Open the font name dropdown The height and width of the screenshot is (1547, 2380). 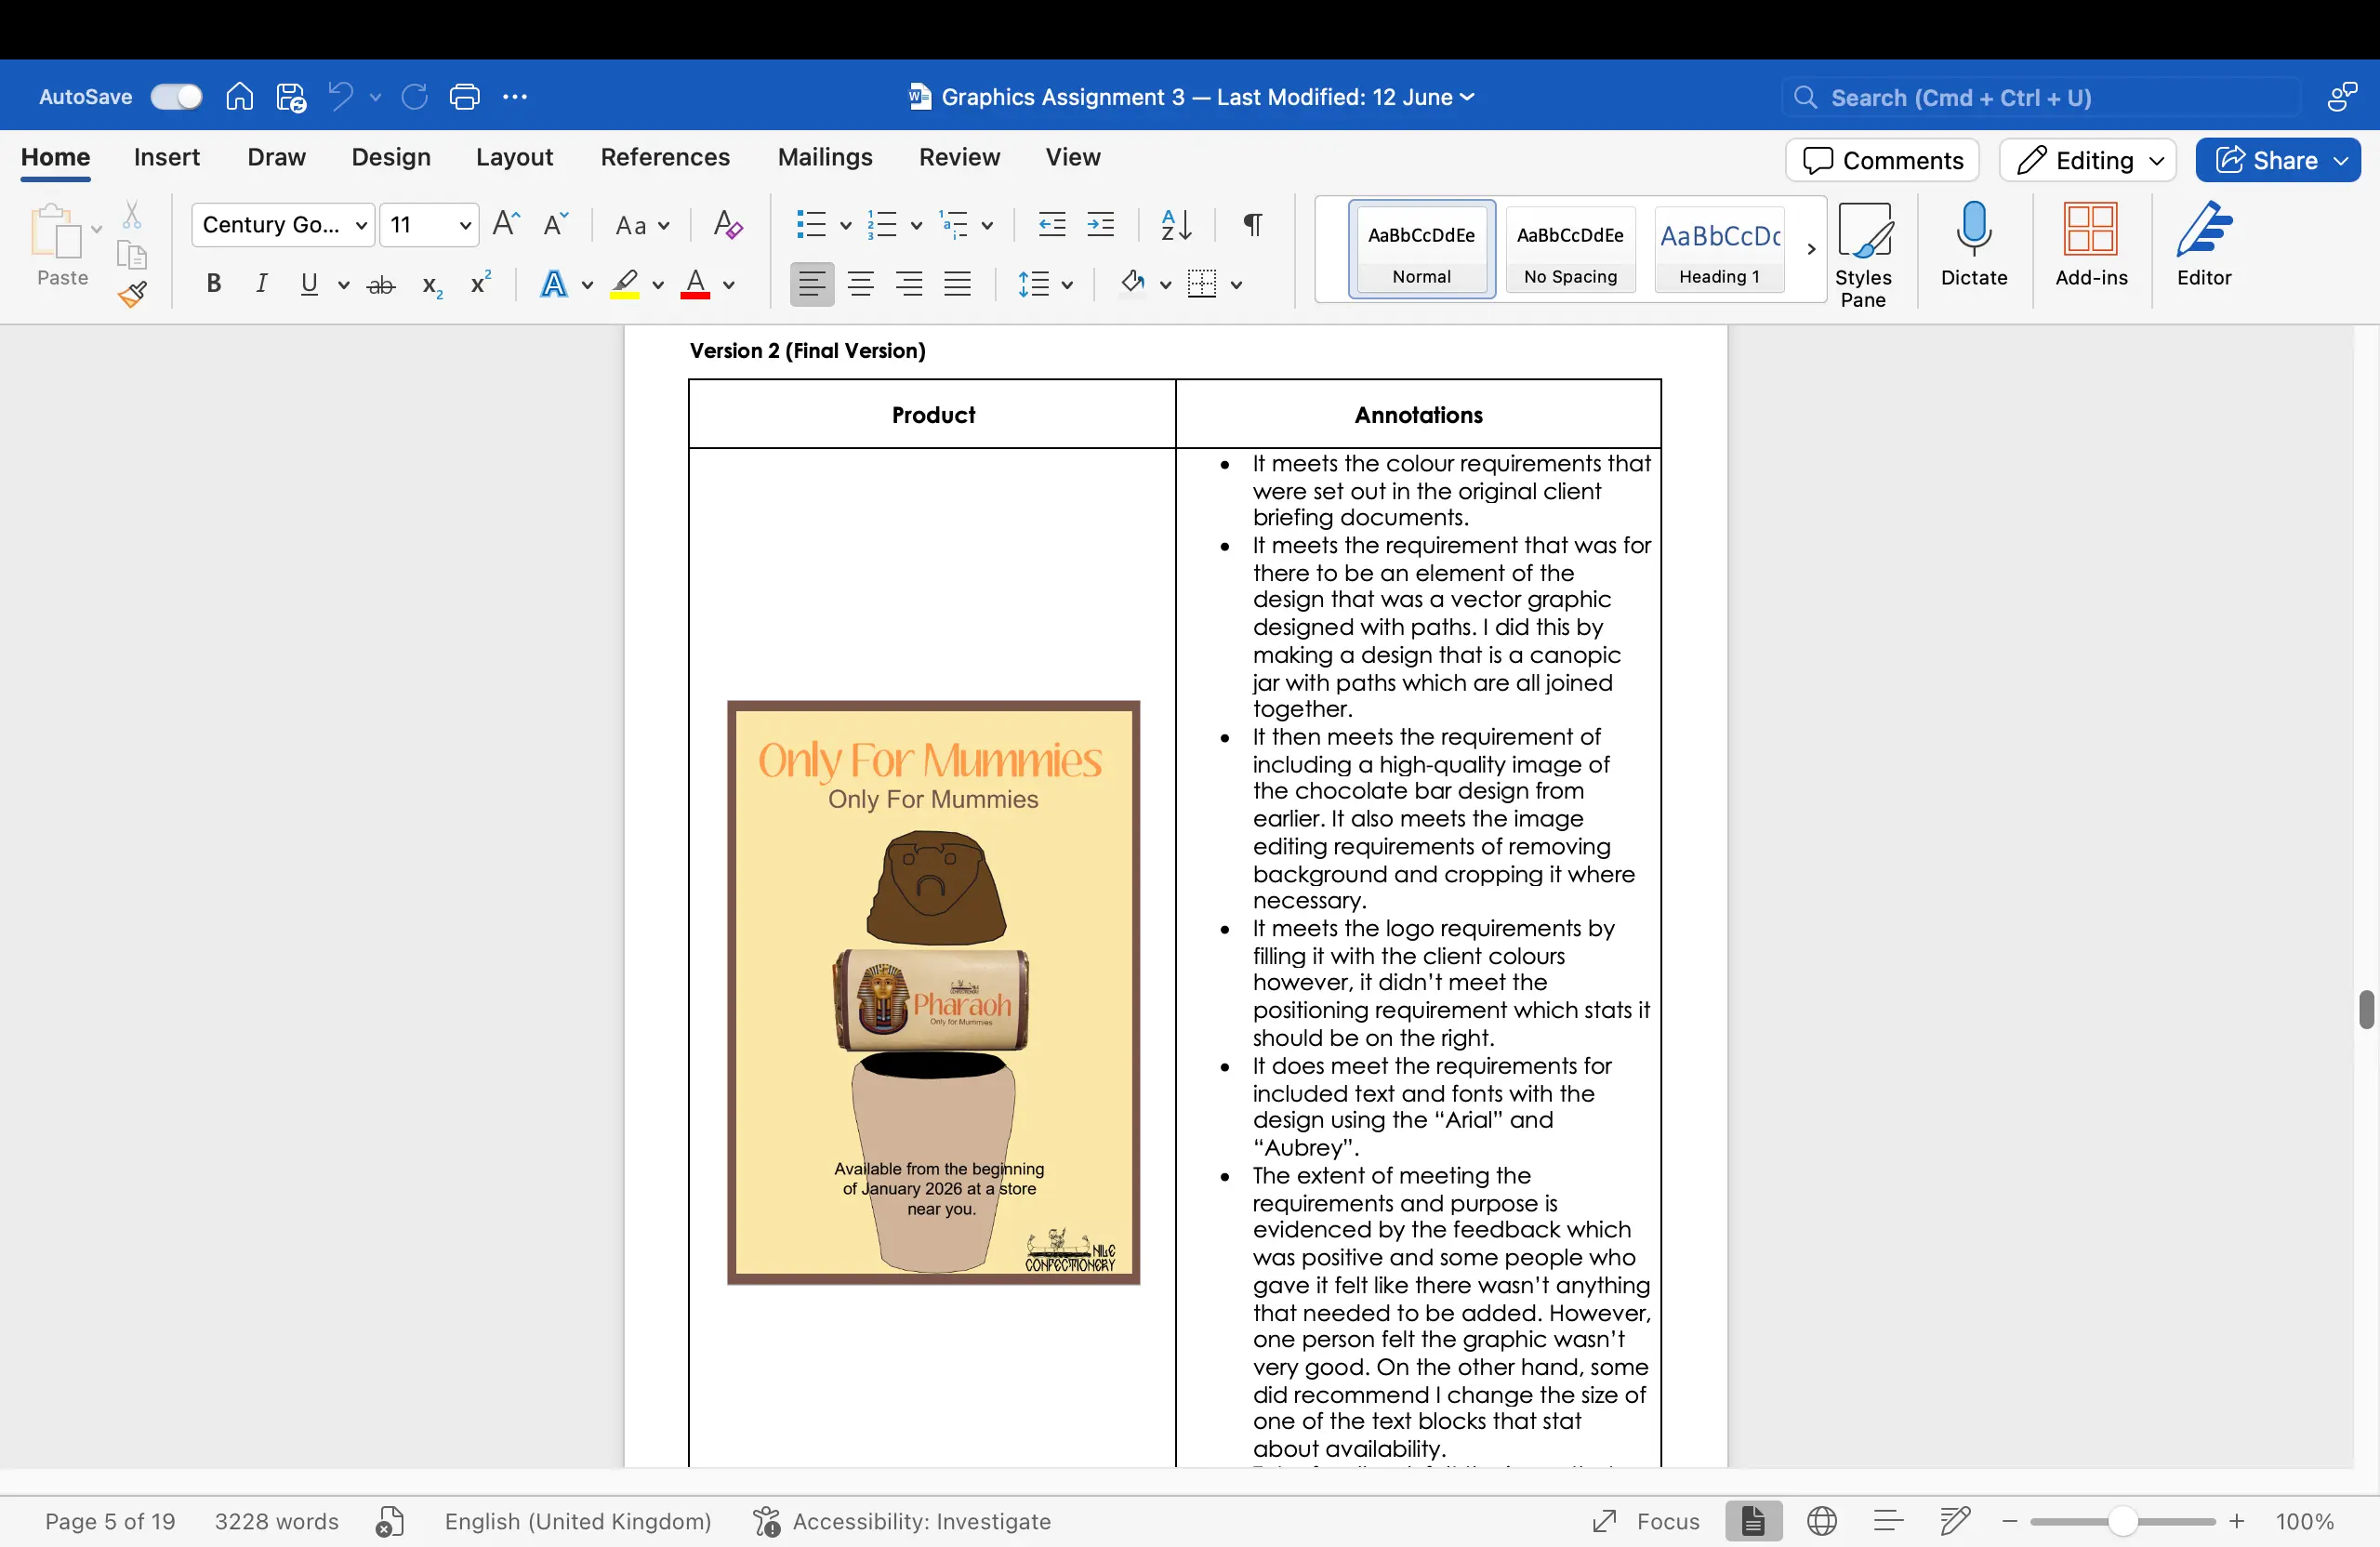pyautogui.click(x=361, y=225)
